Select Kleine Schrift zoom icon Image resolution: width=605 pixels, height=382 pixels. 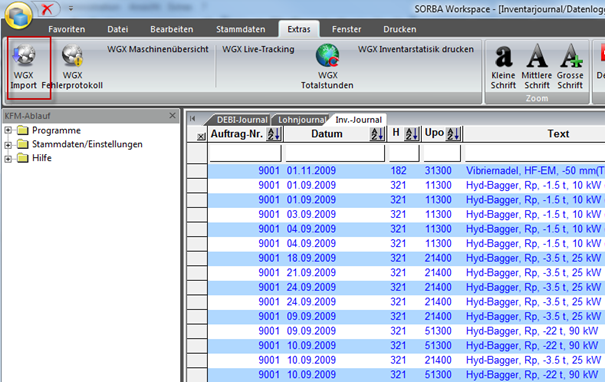point(503,56)
